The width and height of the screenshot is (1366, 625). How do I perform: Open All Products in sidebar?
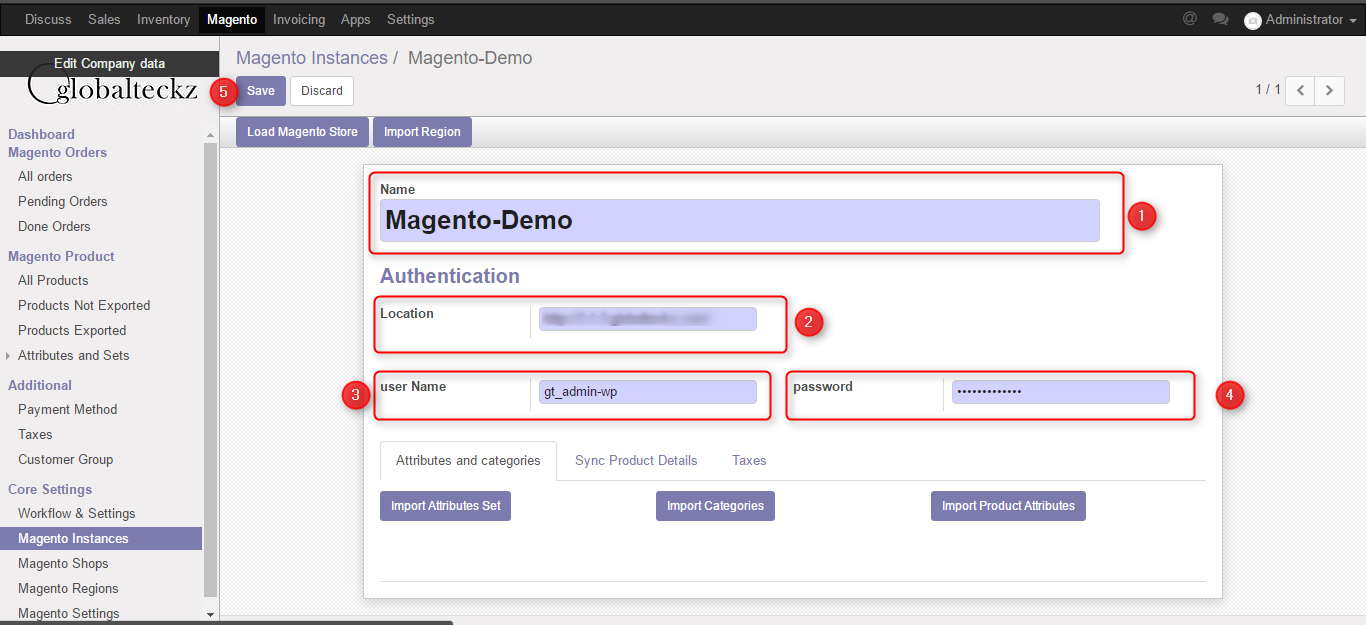point(53,281)
